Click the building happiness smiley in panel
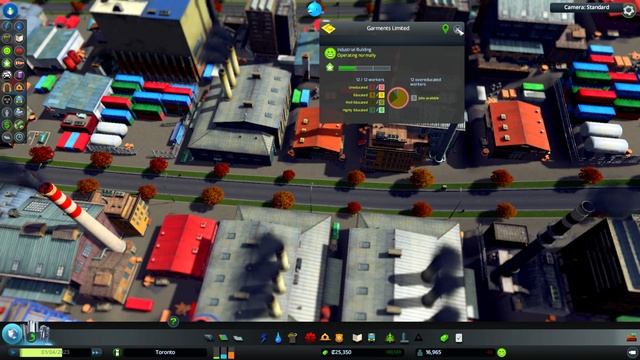640x360 pixels. coord(330,53)
